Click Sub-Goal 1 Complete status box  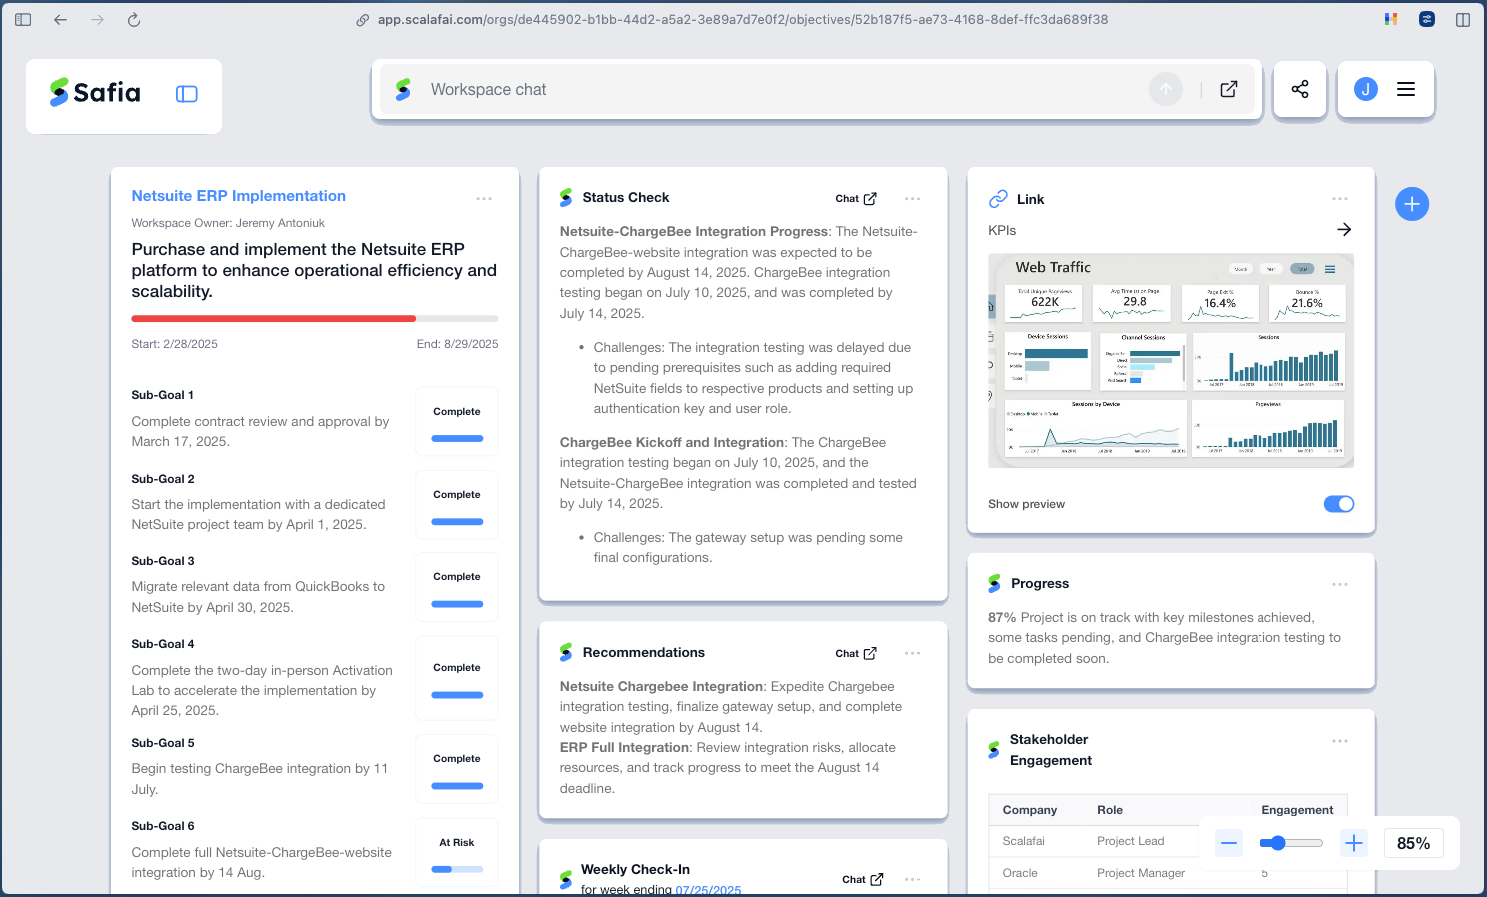(457, 421)
